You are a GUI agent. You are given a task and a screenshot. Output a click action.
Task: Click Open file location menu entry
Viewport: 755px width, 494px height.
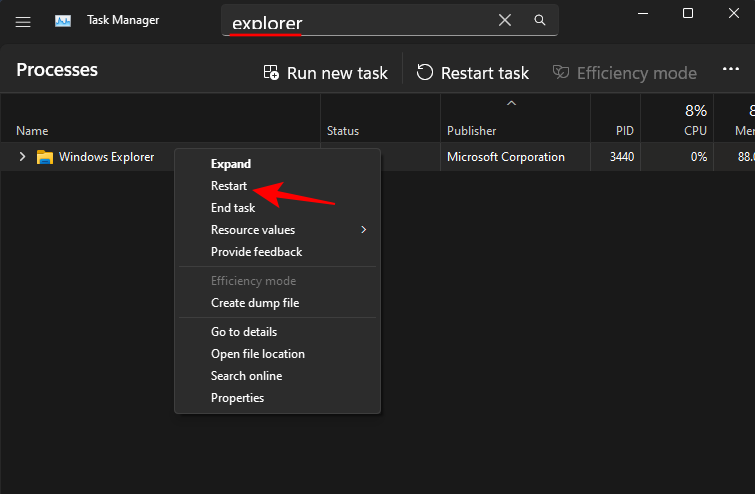tap(258, 354)
